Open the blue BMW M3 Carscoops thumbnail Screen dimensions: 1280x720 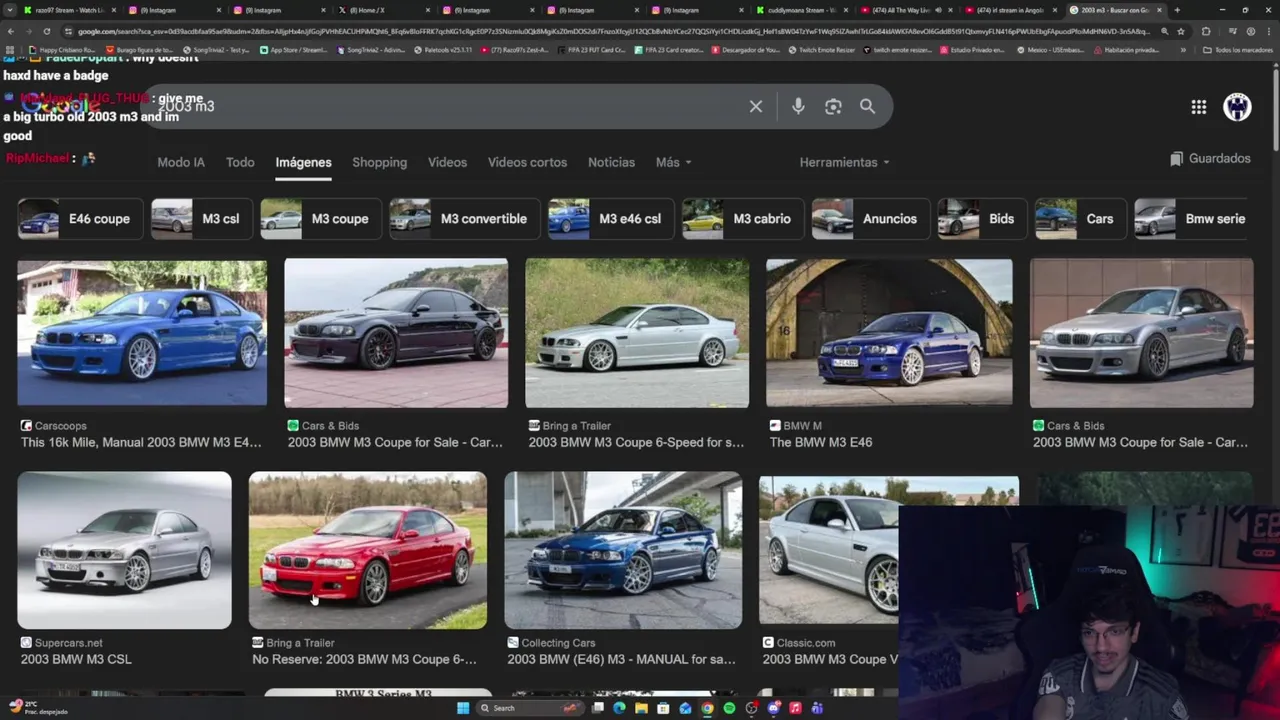(x=142, y=333)
